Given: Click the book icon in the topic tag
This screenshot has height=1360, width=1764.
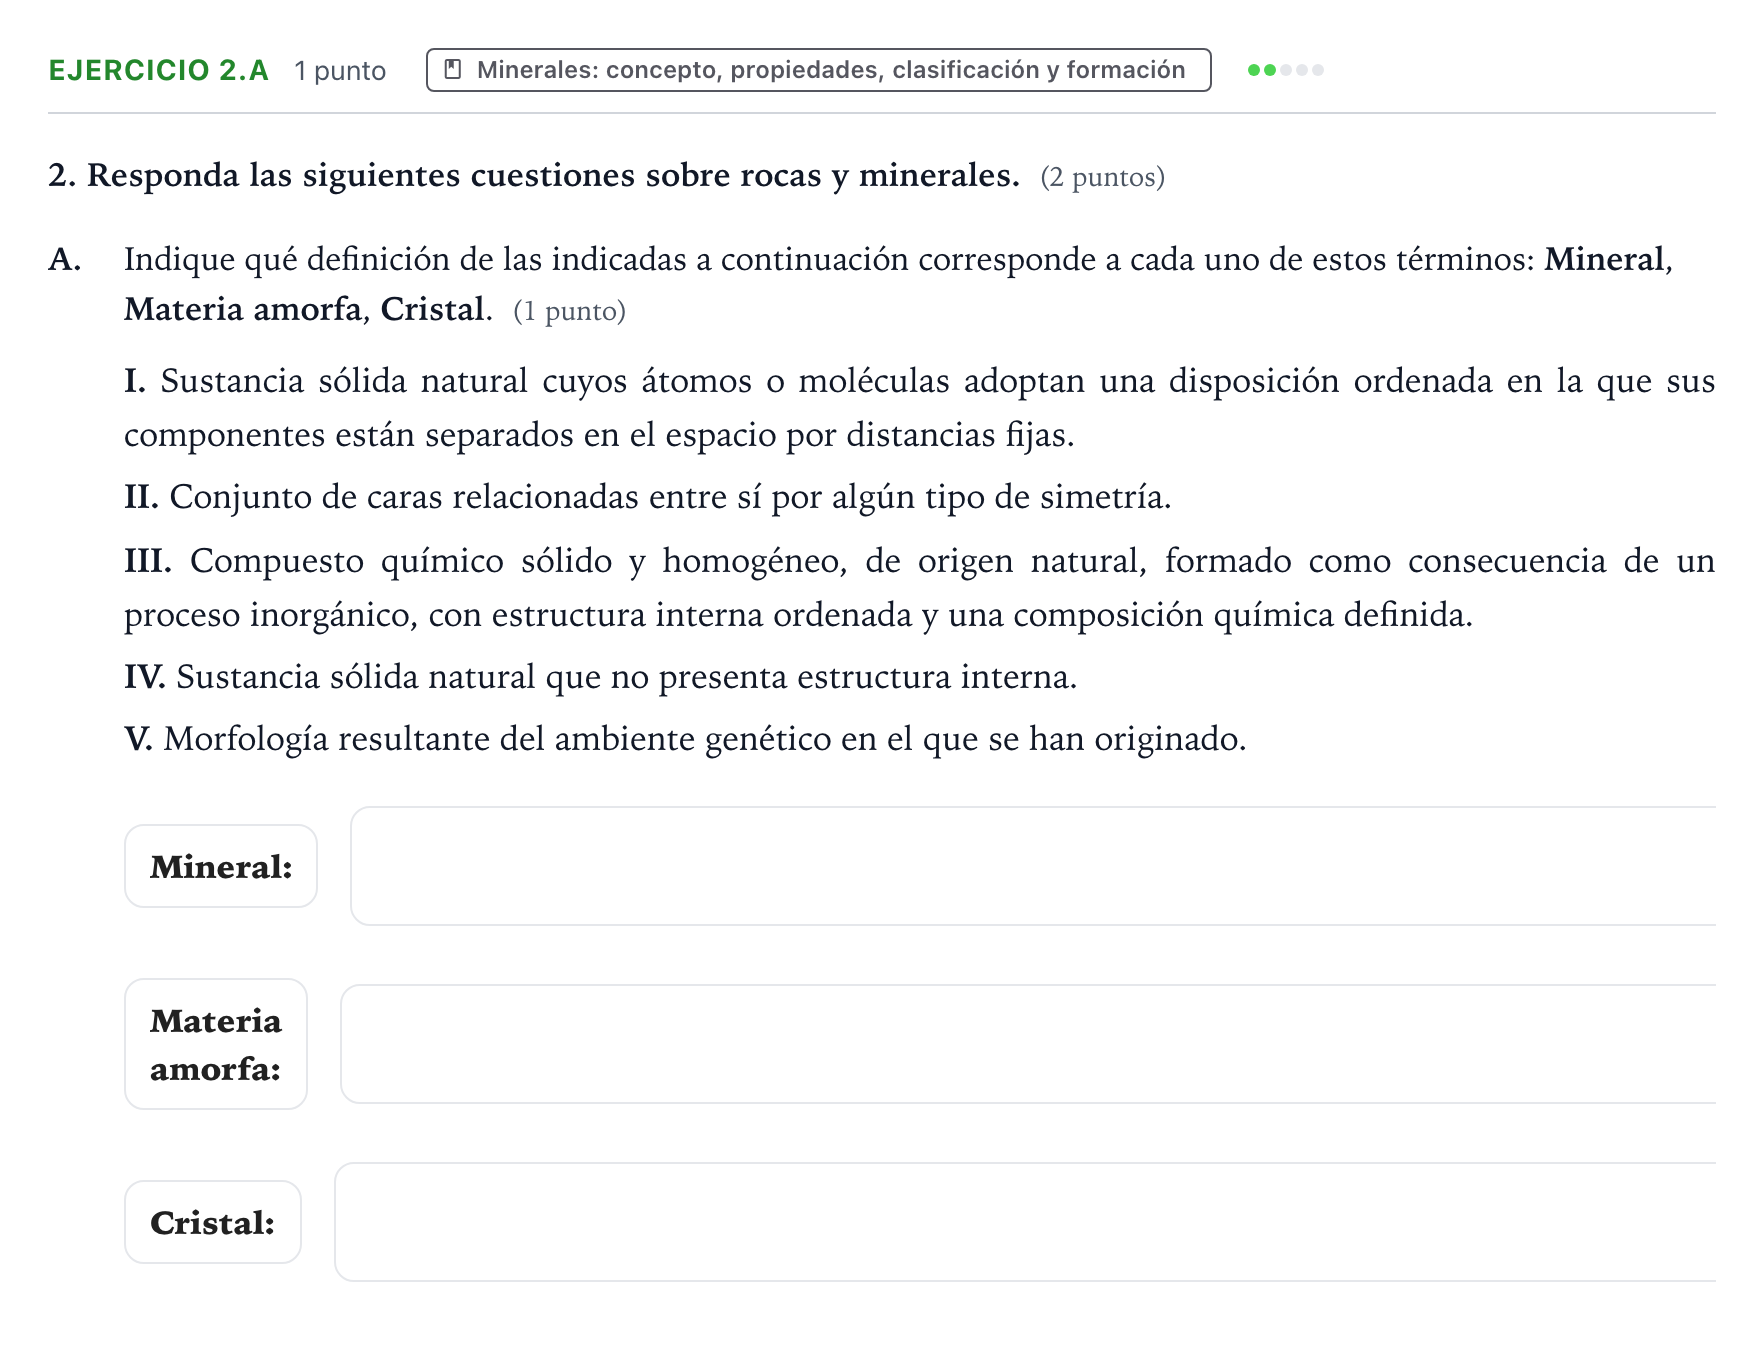Looking at the screenshot, I should tap(453, 69).
